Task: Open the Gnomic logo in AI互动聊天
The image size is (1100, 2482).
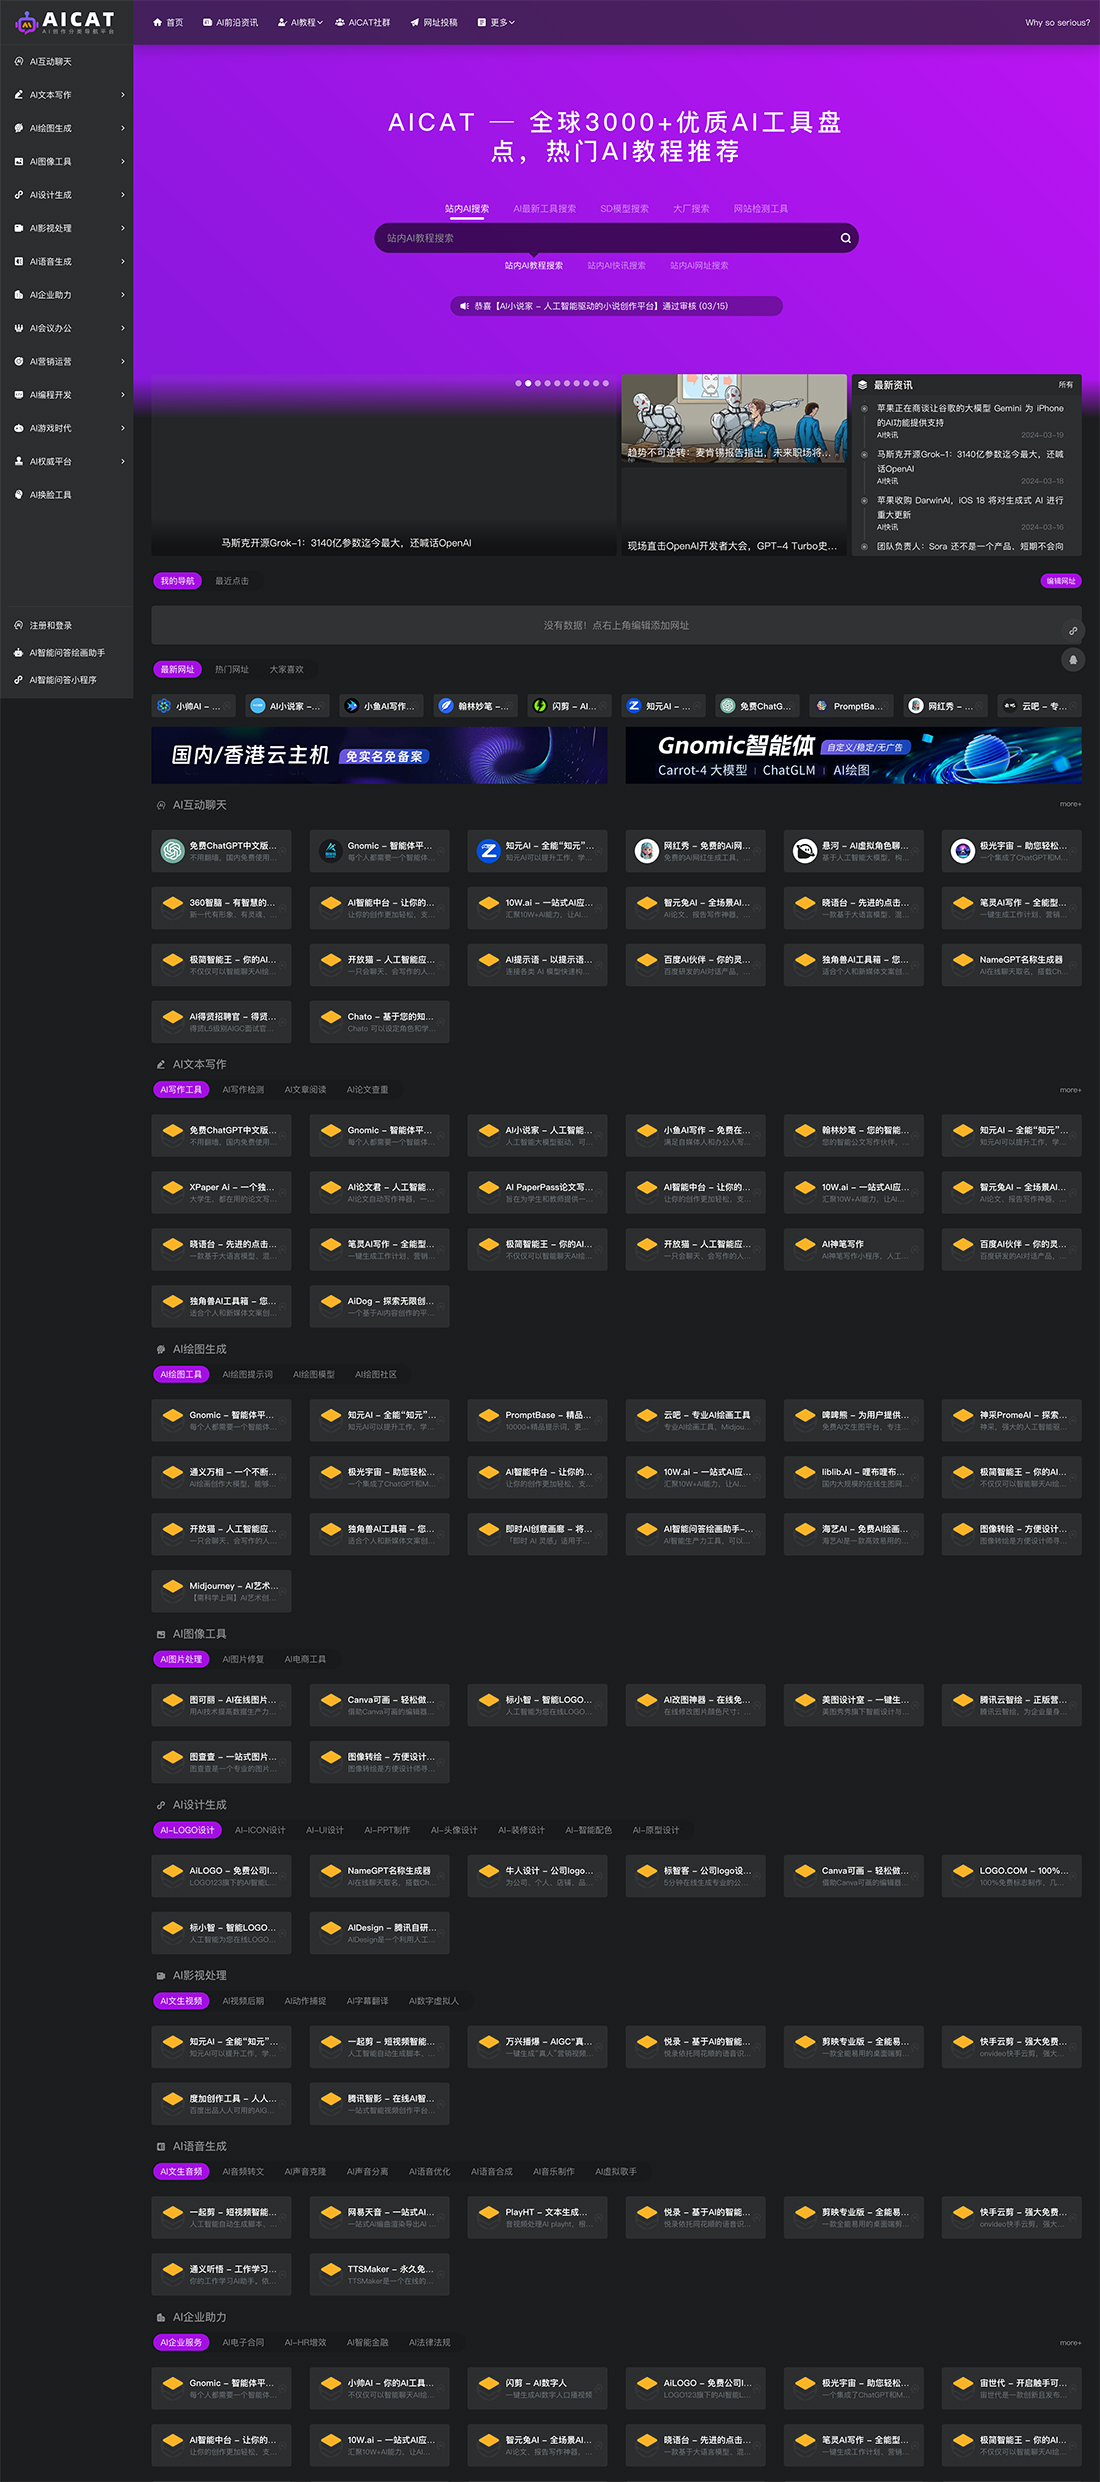Action: tap(331, 851)
